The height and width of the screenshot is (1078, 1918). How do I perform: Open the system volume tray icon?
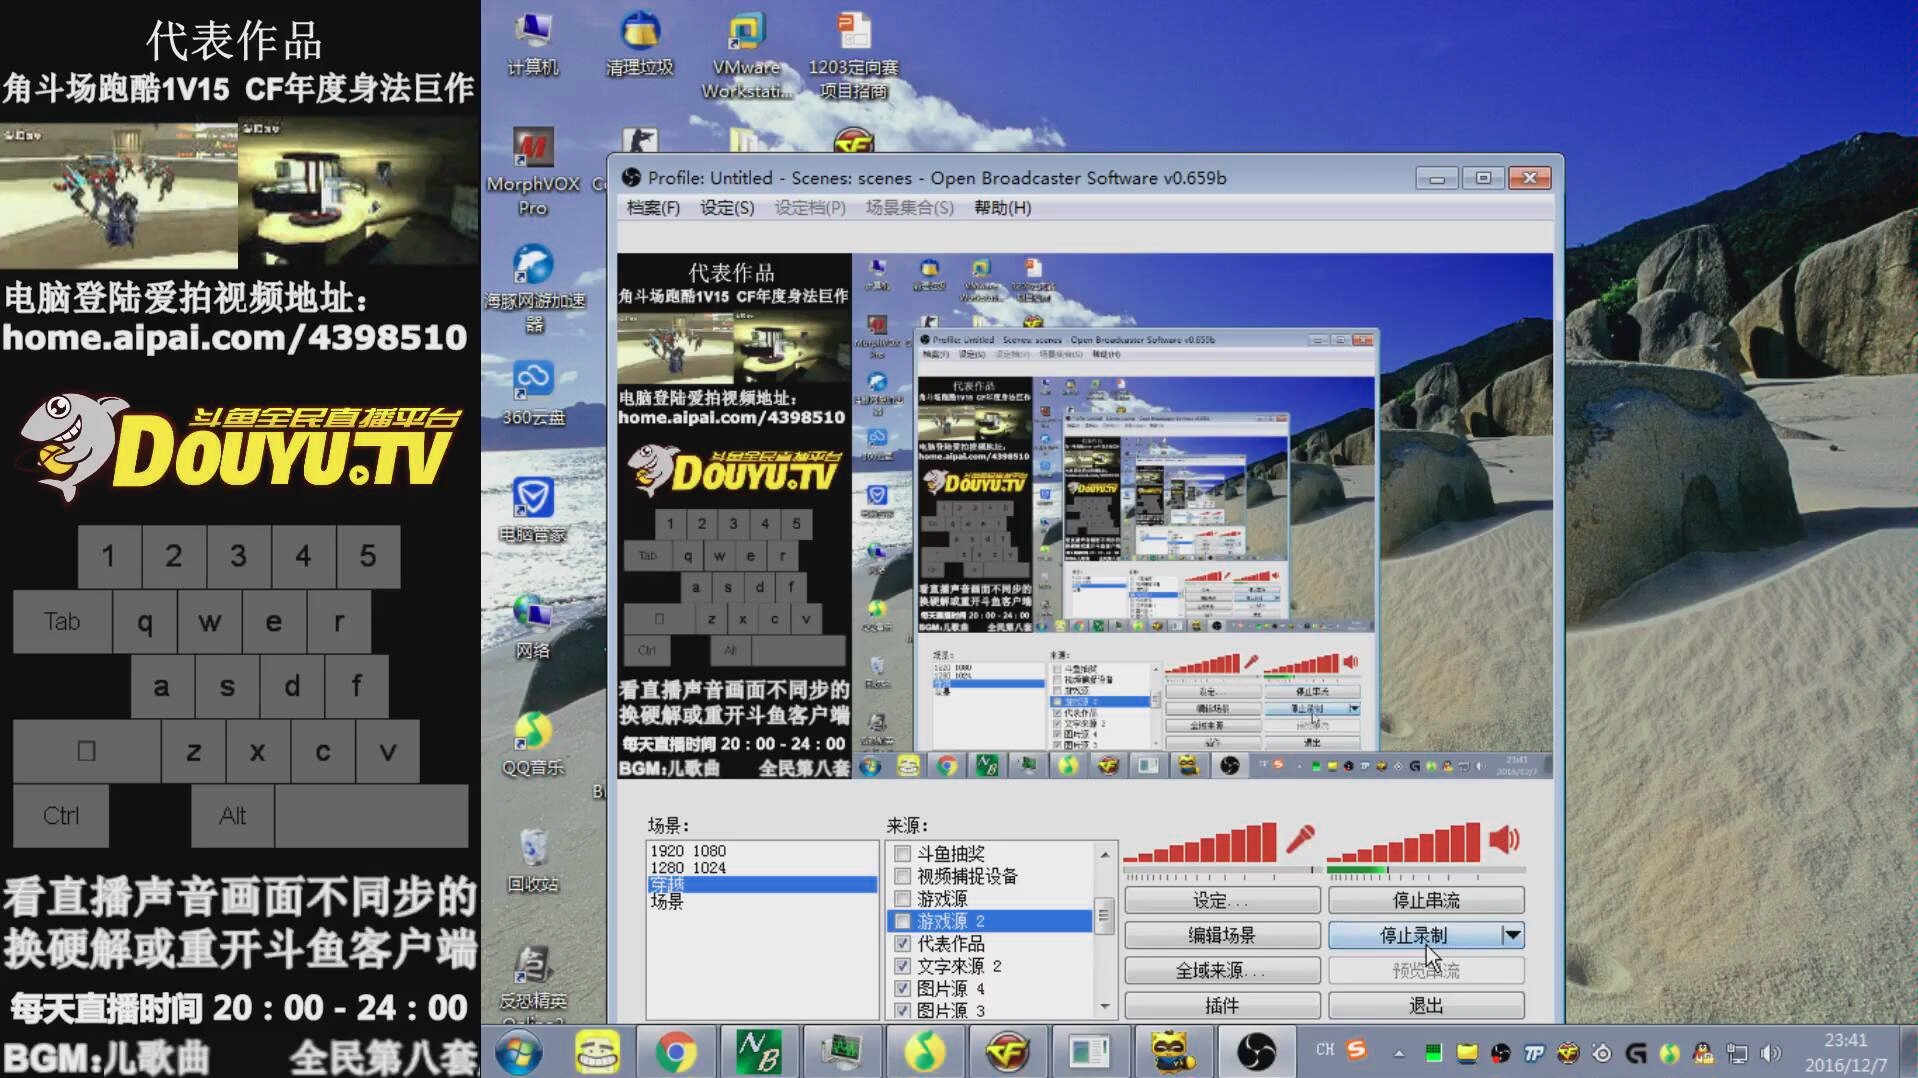click(x=1771, y=1053)
